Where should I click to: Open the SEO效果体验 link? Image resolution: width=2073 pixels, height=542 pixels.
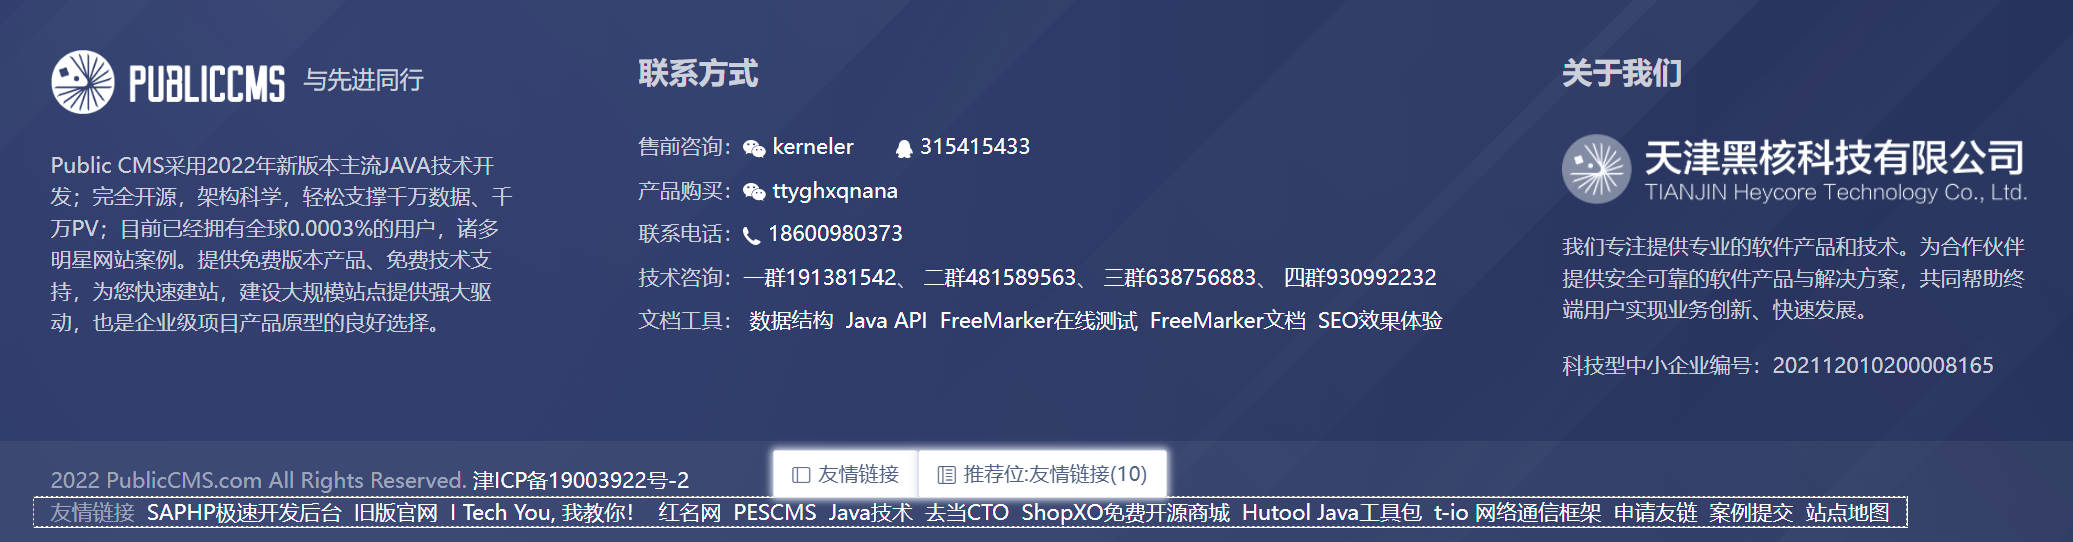tap(1380, 321)
